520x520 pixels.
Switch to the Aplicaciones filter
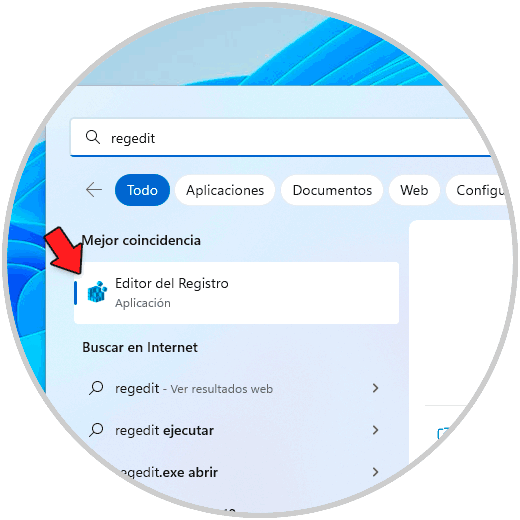pyautogui.click(x=225, y=190)
